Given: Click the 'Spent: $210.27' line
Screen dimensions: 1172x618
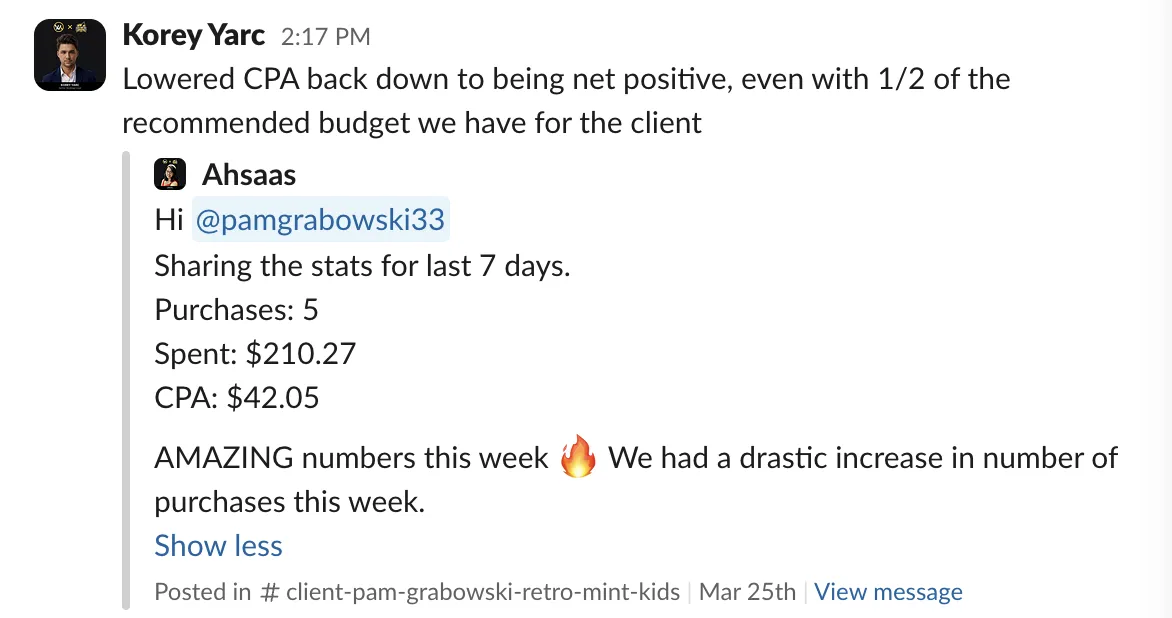Looking at the screenshot, I should pos(255,353).
